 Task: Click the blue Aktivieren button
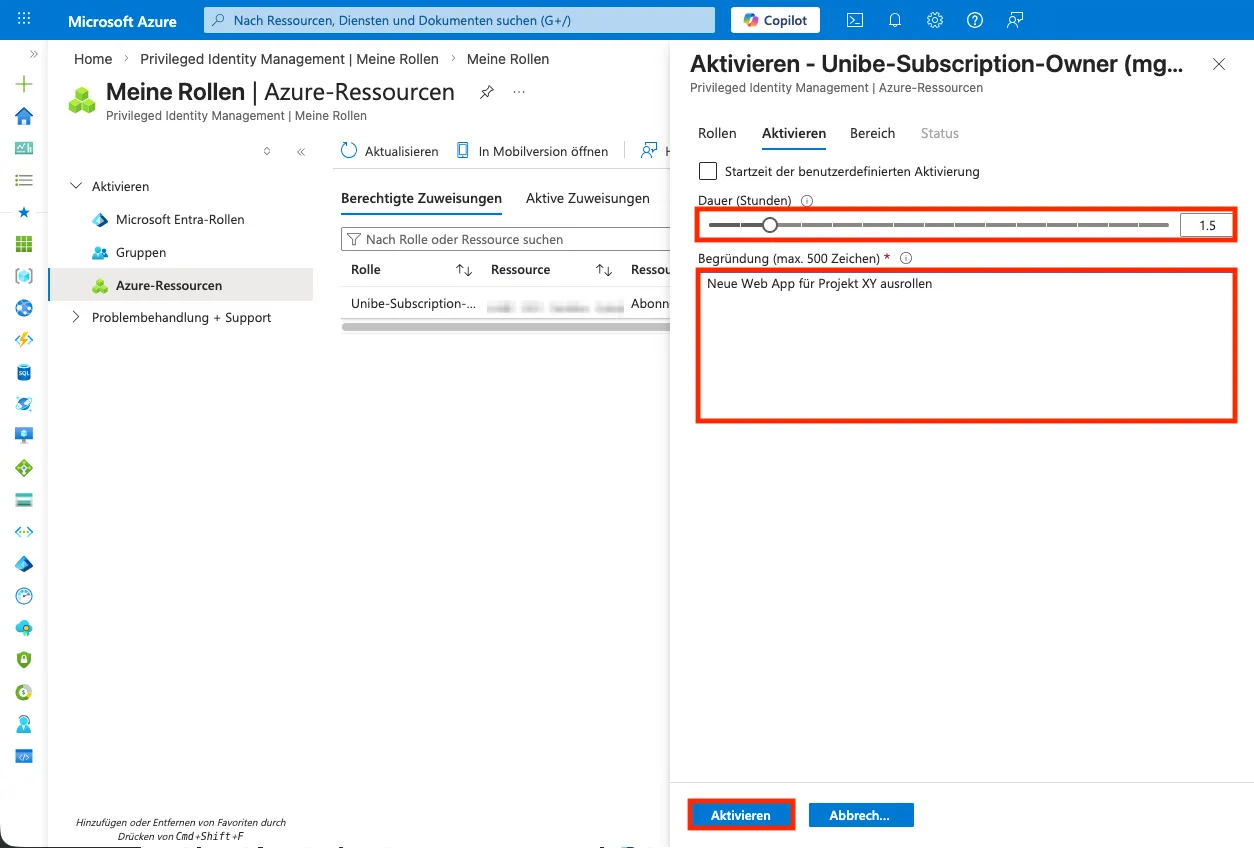pyautogui.click(x=741, y=815)
